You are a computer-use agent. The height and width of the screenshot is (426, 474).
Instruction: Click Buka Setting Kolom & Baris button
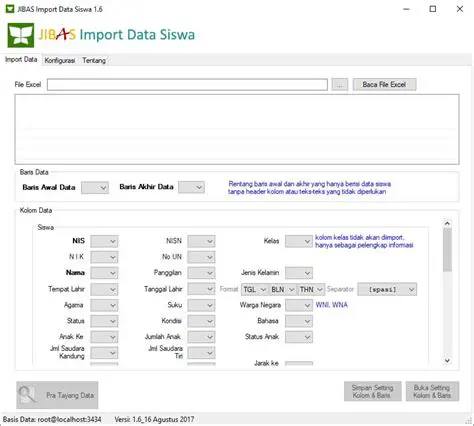tap(432, 391)
